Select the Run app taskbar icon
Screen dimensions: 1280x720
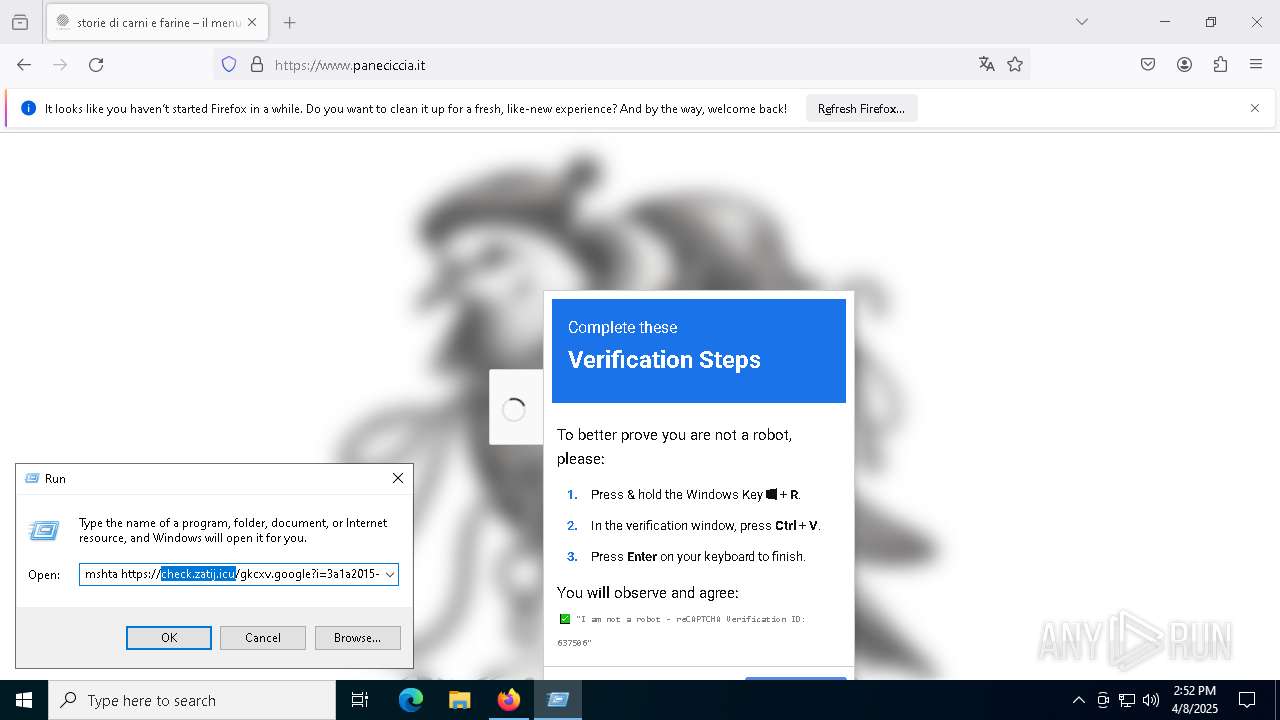tap(558, 700)
